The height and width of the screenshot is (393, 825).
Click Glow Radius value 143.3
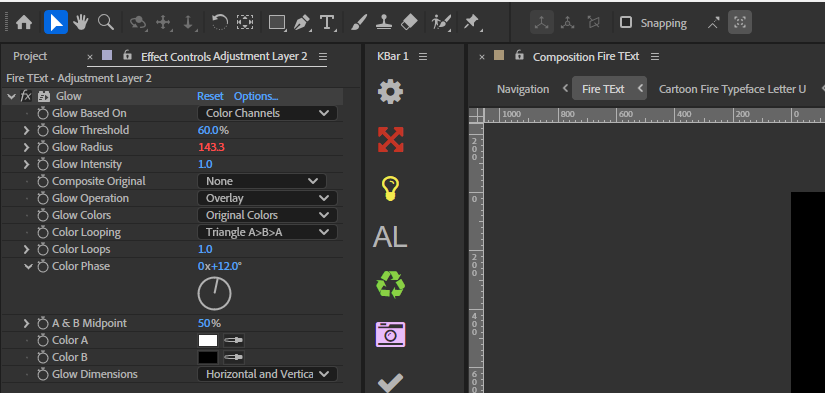(x=212, y=147)
